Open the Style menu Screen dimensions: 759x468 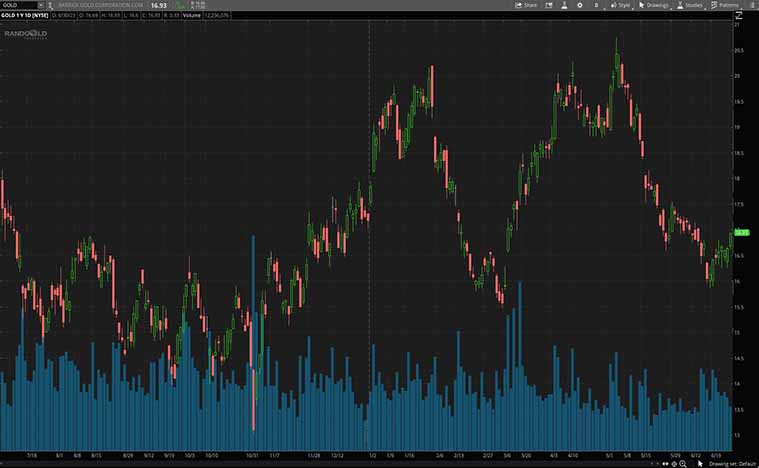click(x=621, y=5)
